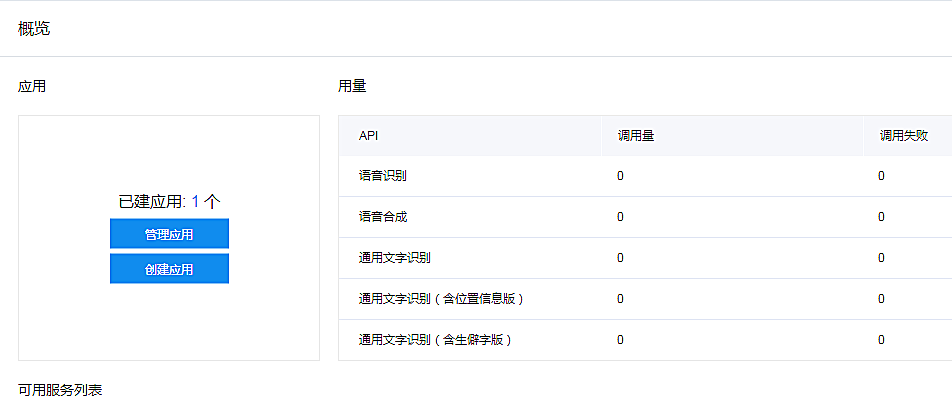Select the 语音识别 row label
The image size is (952, 399).
(383, 176)
